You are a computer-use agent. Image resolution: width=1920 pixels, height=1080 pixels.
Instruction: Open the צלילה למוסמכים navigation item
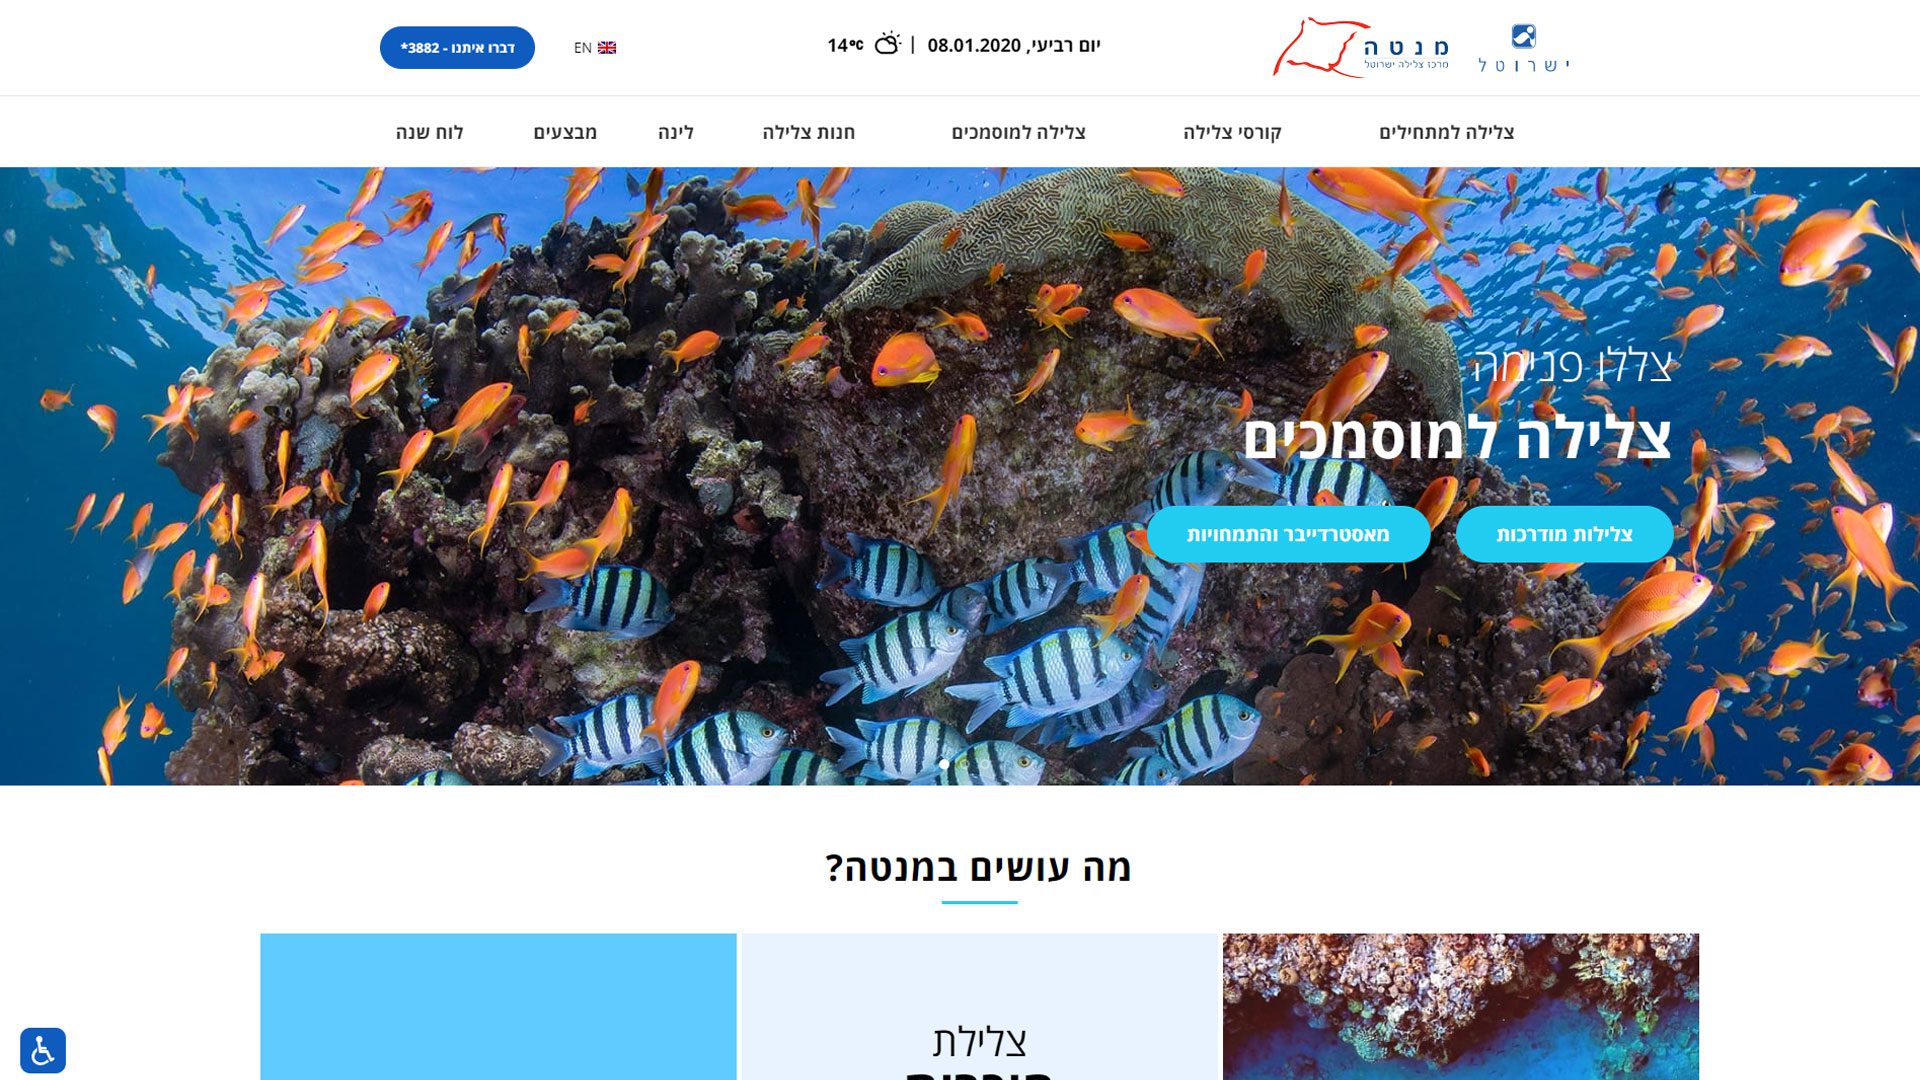coord(1018,132)
